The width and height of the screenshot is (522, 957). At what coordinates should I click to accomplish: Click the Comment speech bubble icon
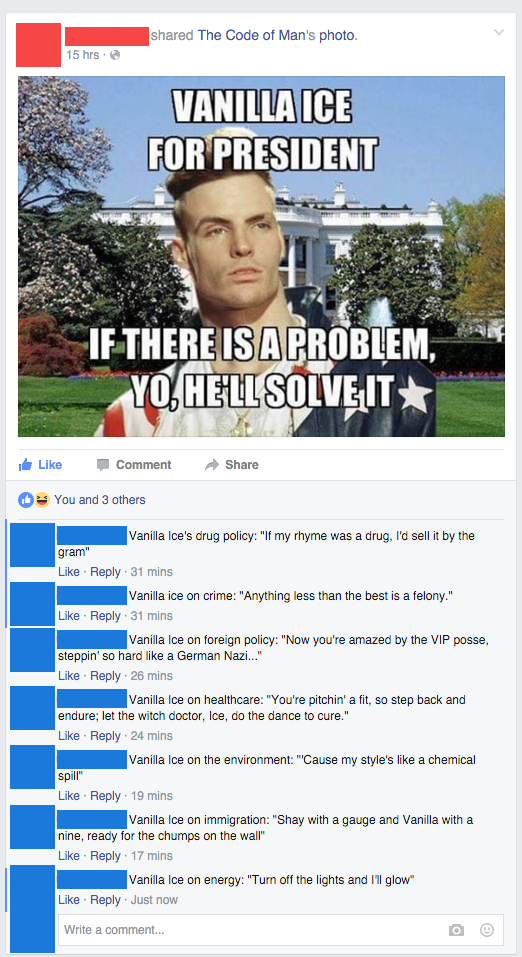click(x=103, y=465)
